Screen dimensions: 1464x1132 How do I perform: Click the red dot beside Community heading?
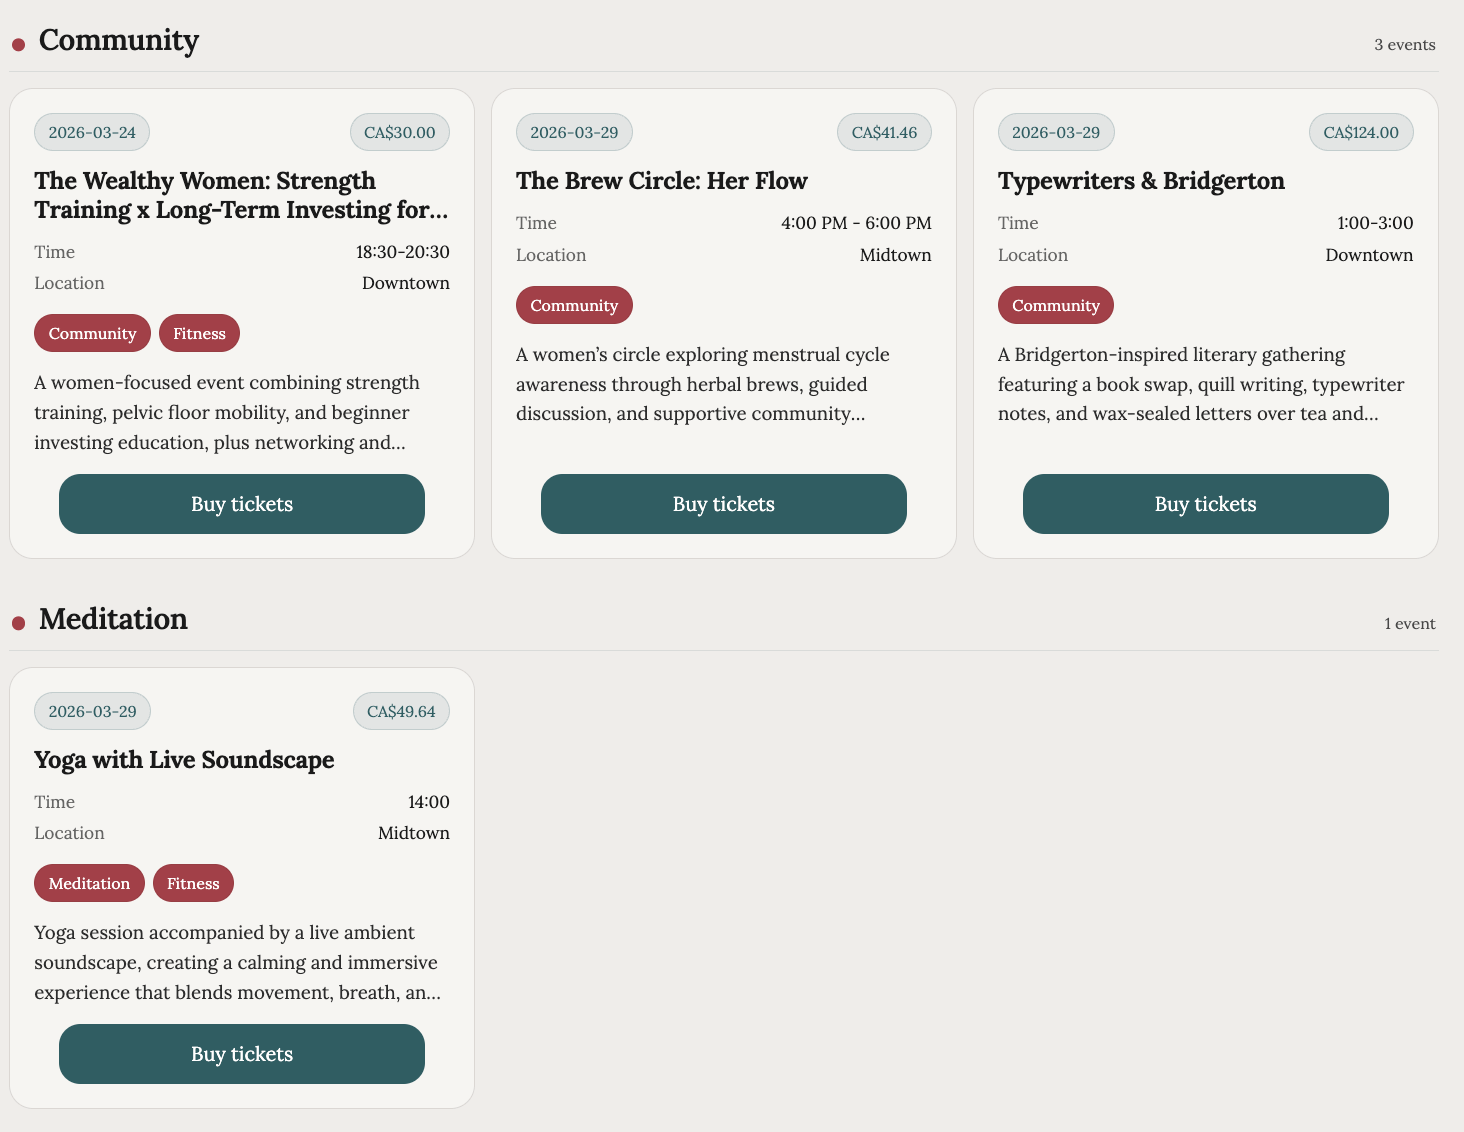(x=18, y=45)
